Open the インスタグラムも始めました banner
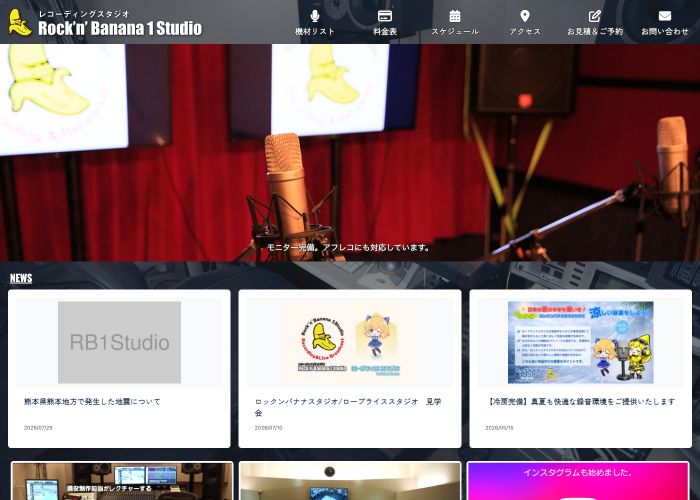The image size is (700, 500). [x=578, y=481]
